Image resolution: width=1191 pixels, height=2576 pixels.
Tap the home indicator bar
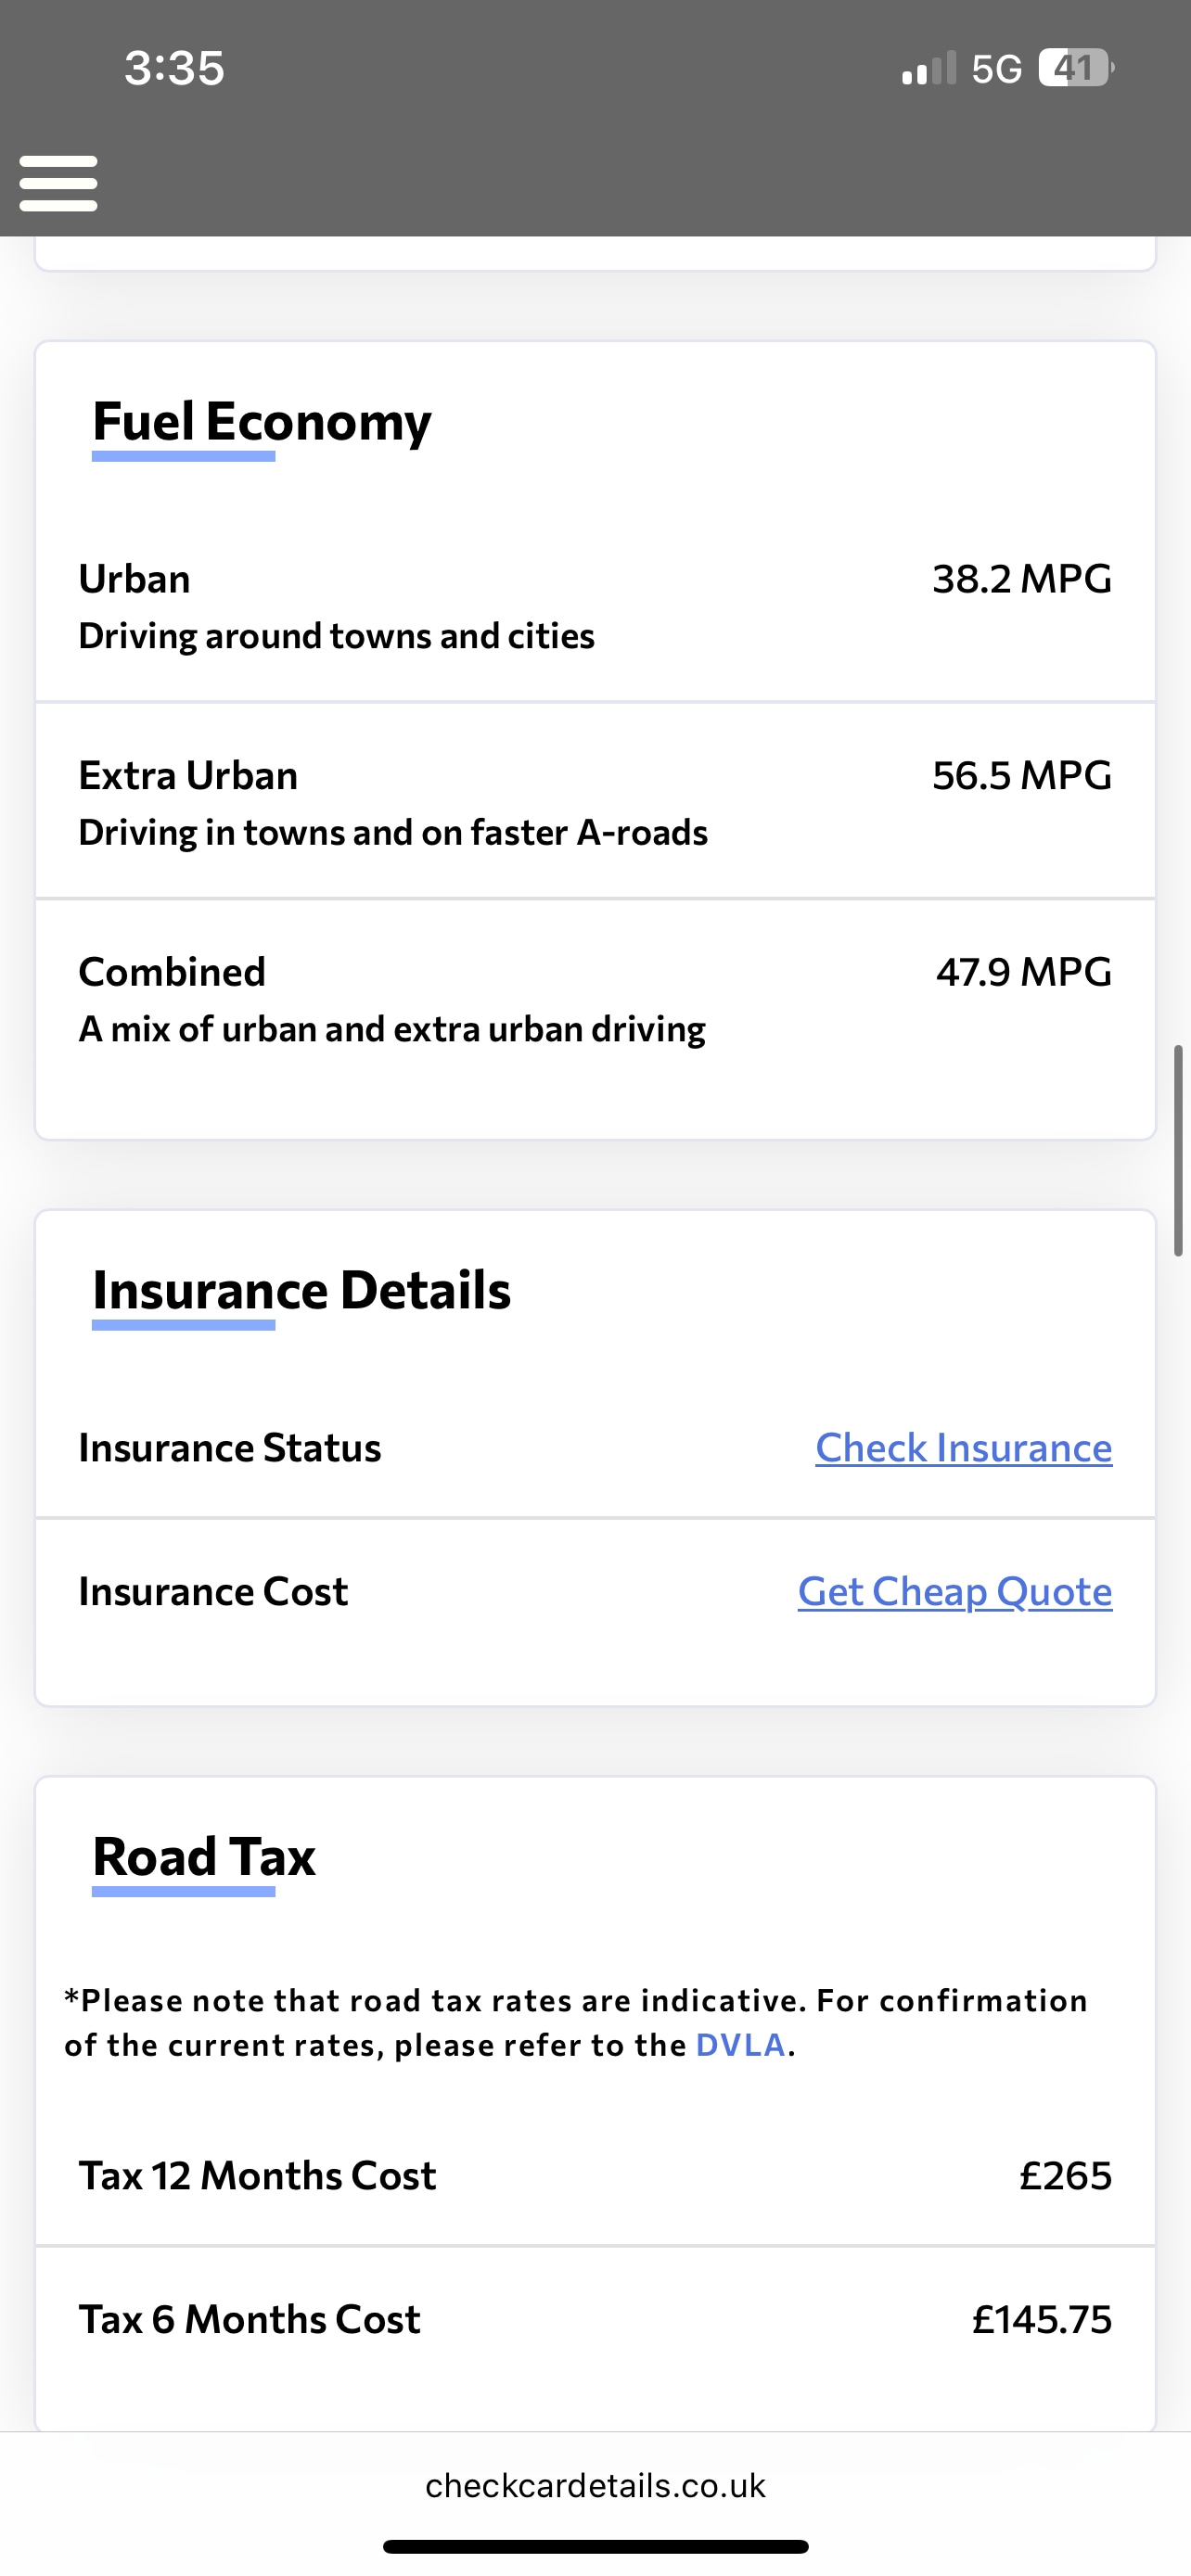click(x=595, y=2546)
